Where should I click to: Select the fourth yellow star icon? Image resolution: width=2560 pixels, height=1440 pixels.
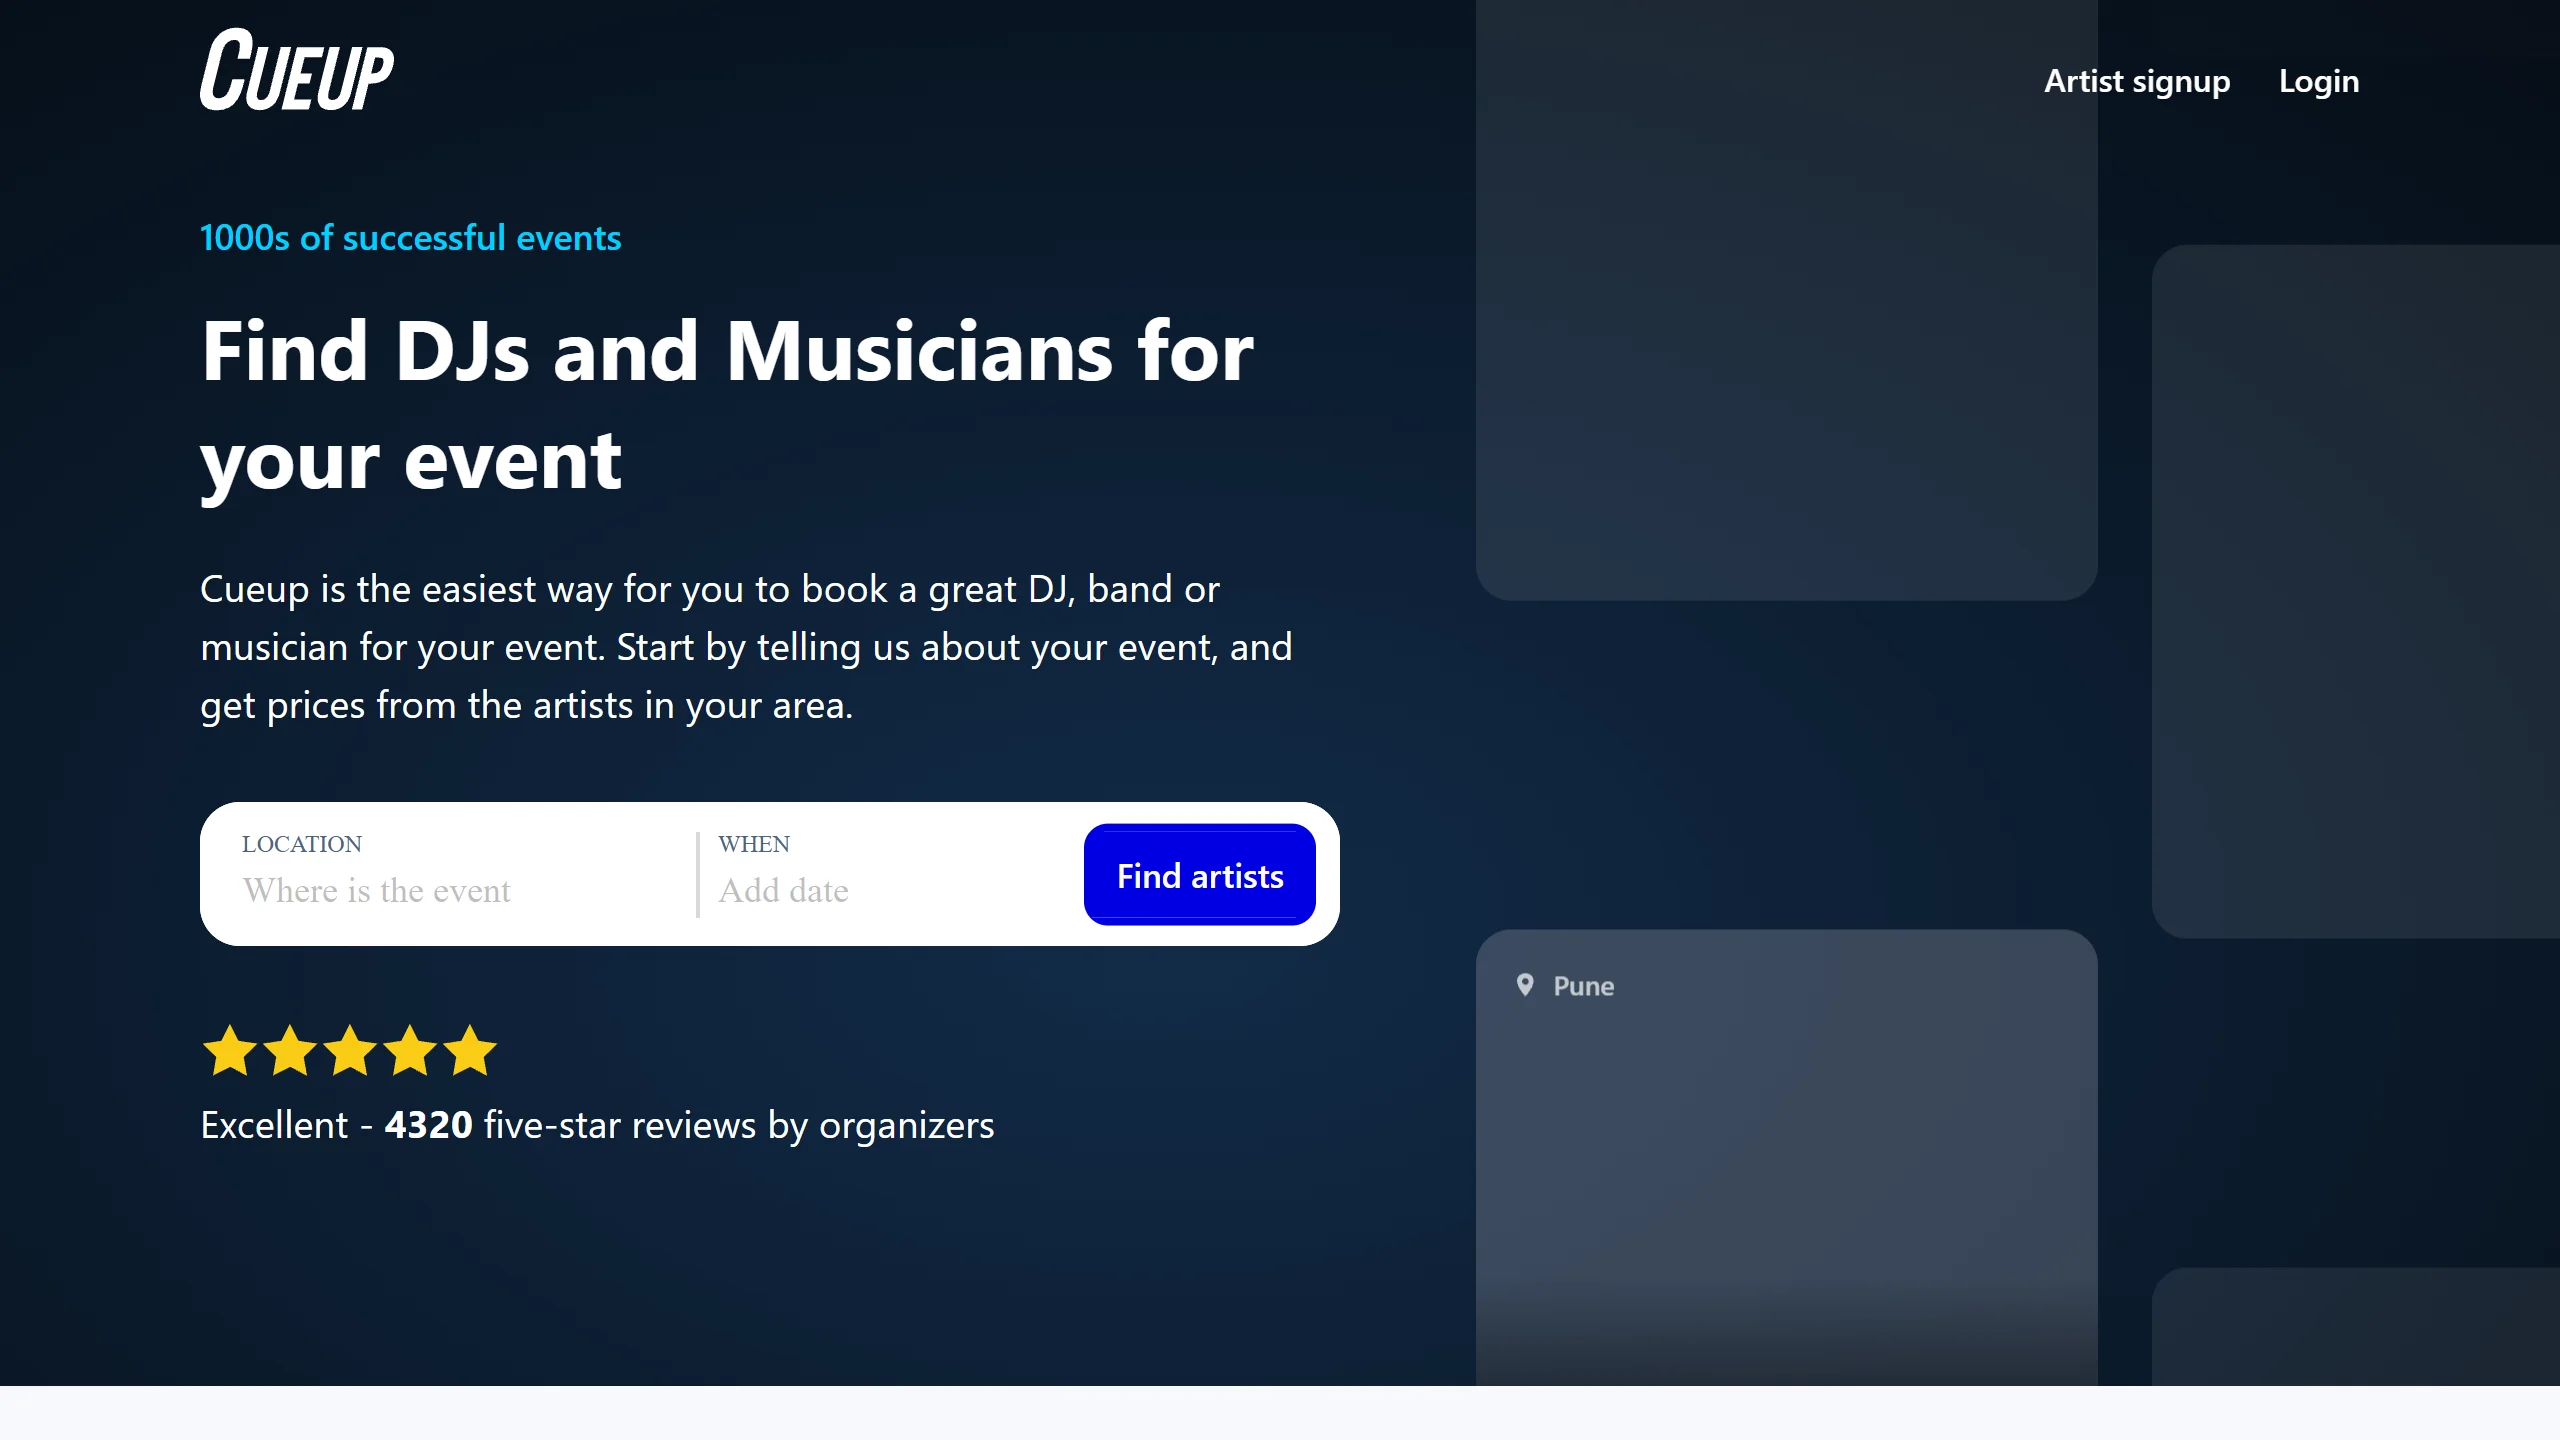410,1050
